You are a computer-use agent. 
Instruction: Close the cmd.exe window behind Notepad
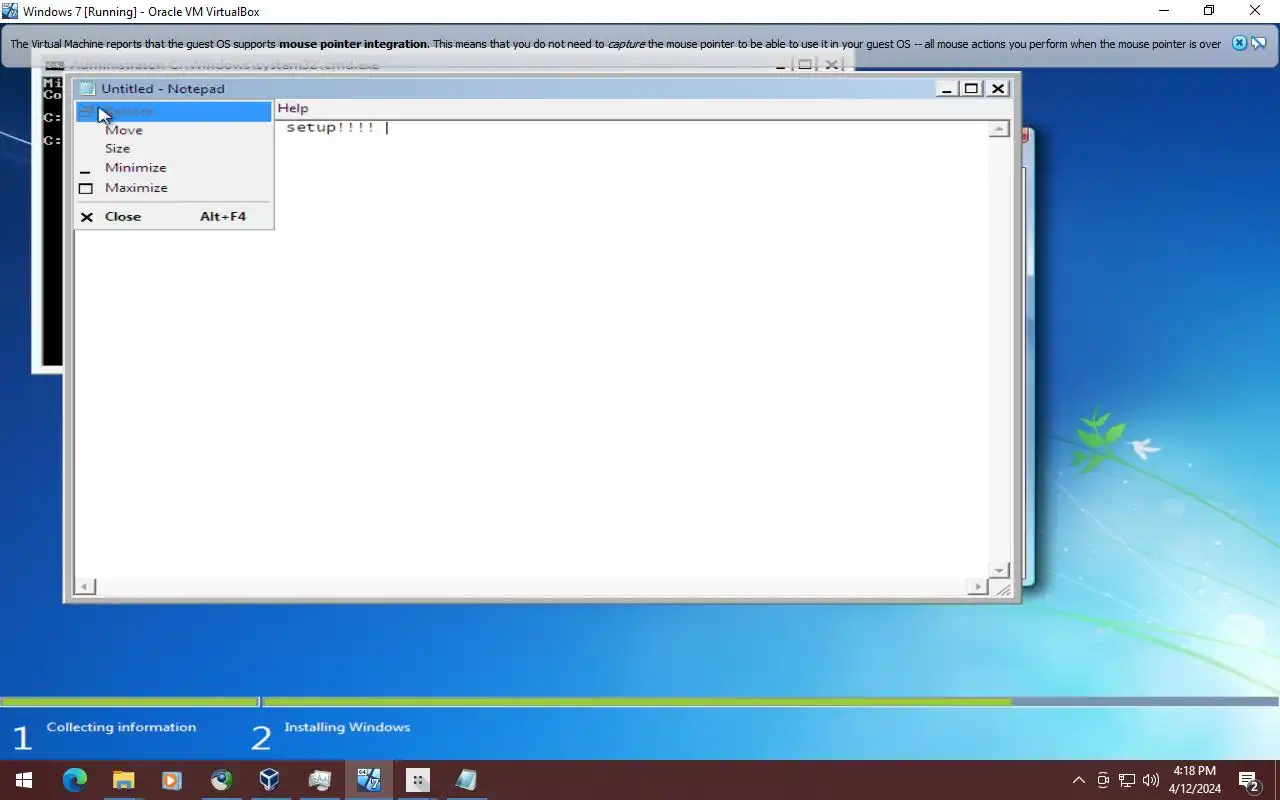tap(833, 64)
